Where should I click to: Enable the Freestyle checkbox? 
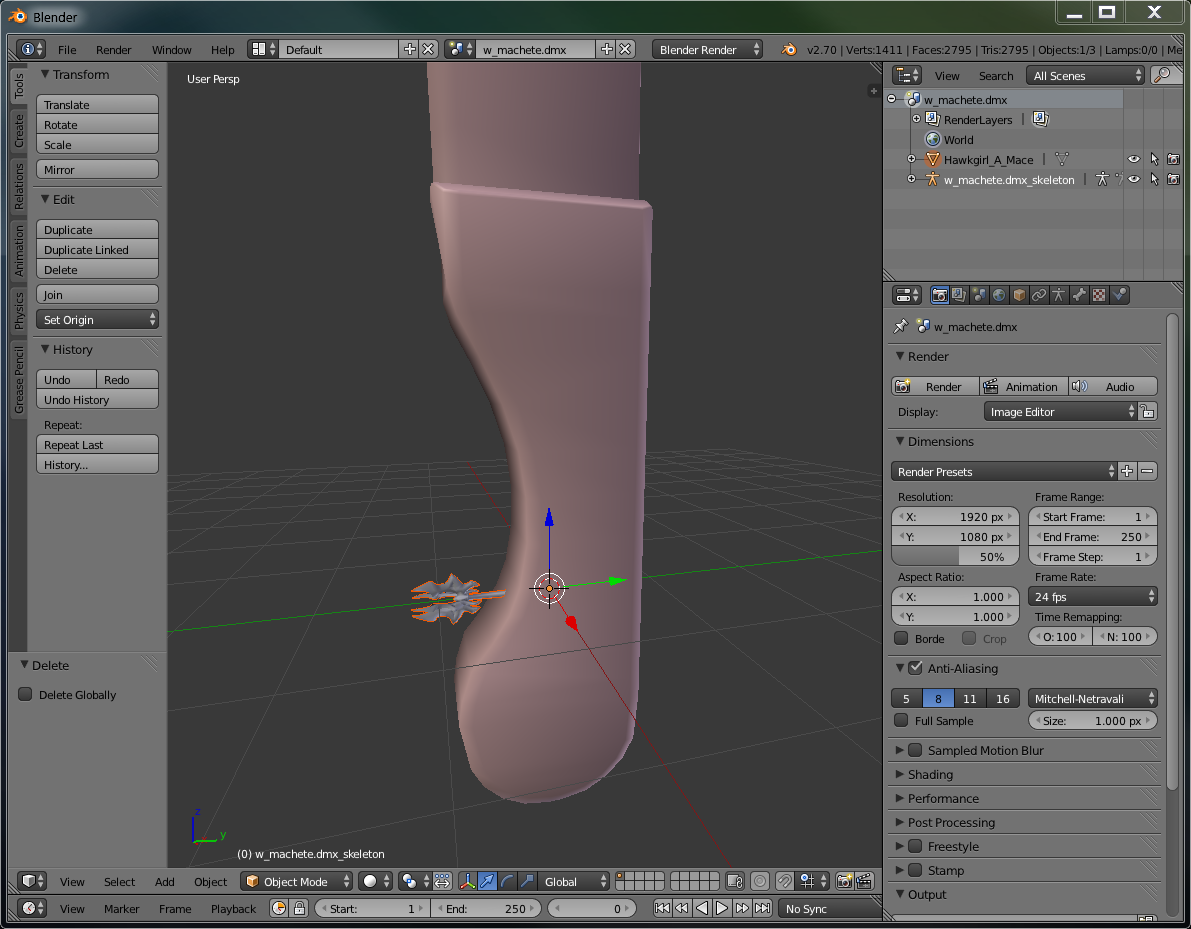click(x=915, y=845)
